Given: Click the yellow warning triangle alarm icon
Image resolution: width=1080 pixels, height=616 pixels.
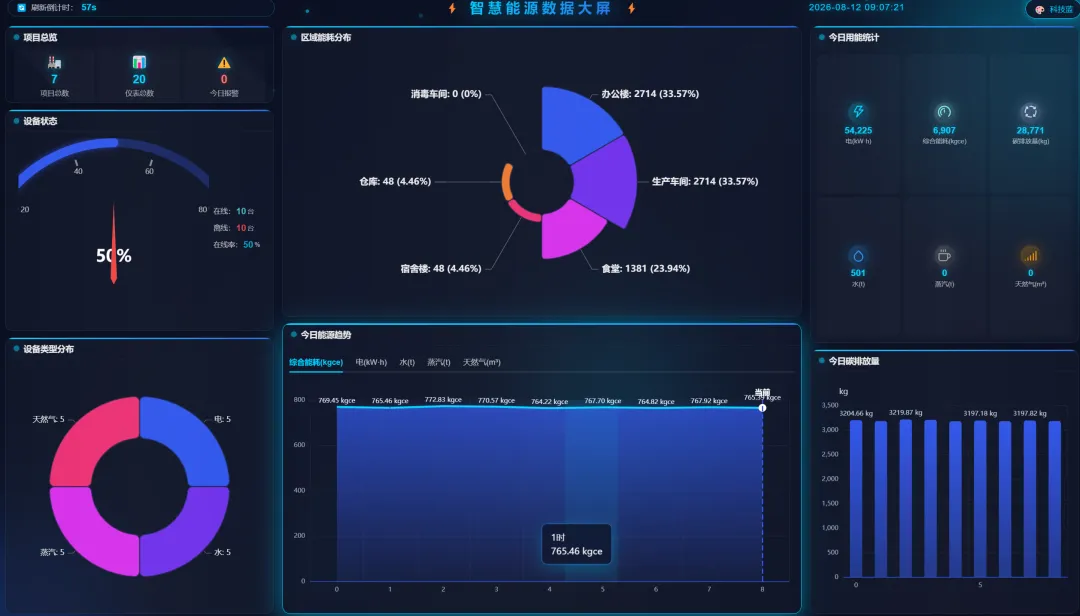Looking at the screenshot, I should coord(224,63).
